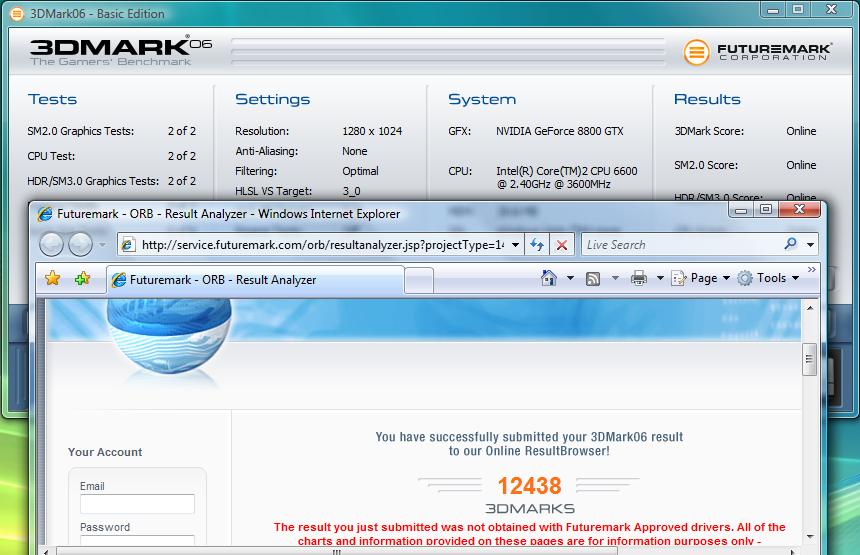Expand the feeds dropdown arrow

(615, 279)
